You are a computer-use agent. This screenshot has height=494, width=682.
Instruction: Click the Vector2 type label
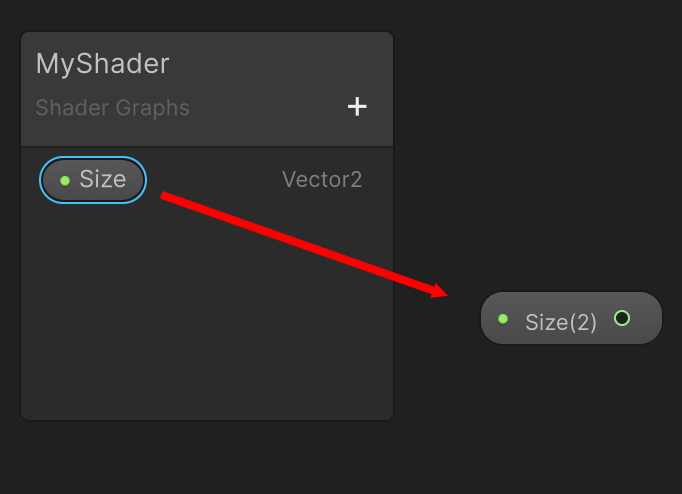pyautogui.click(x=322, y=180)
